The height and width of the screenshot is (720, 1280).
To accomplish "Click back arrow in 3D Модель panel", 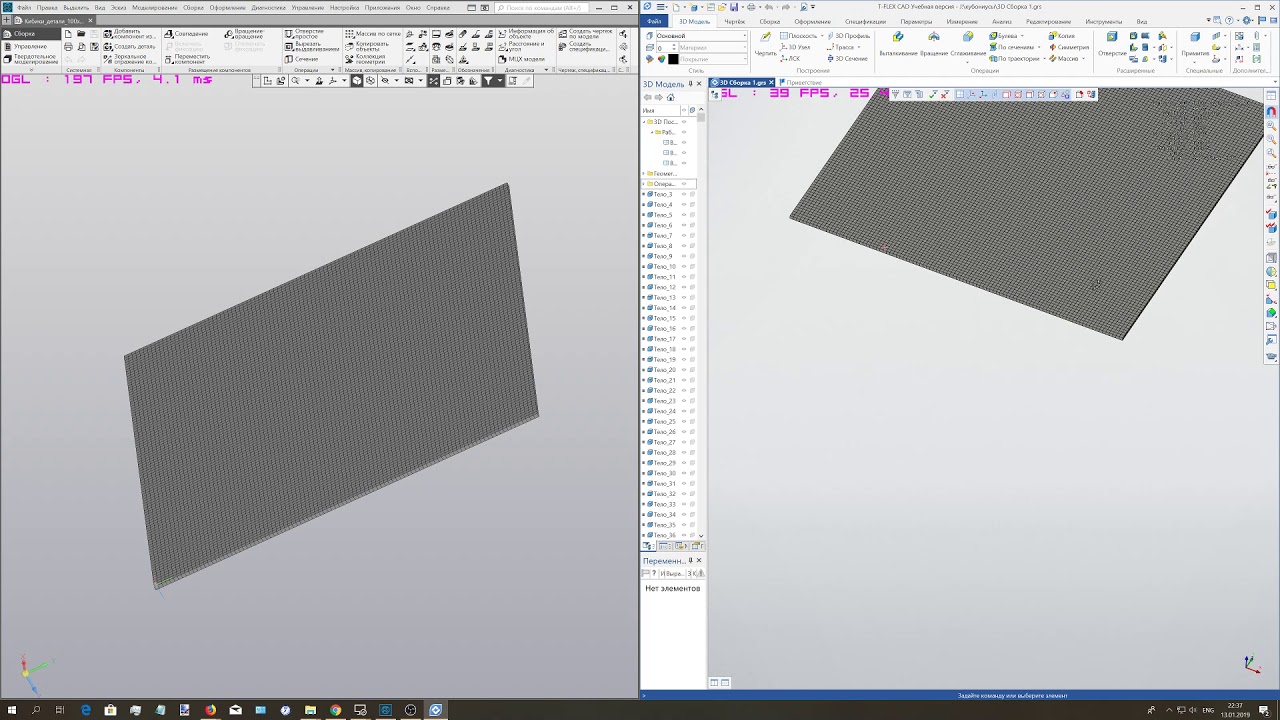I will [648, 97].
